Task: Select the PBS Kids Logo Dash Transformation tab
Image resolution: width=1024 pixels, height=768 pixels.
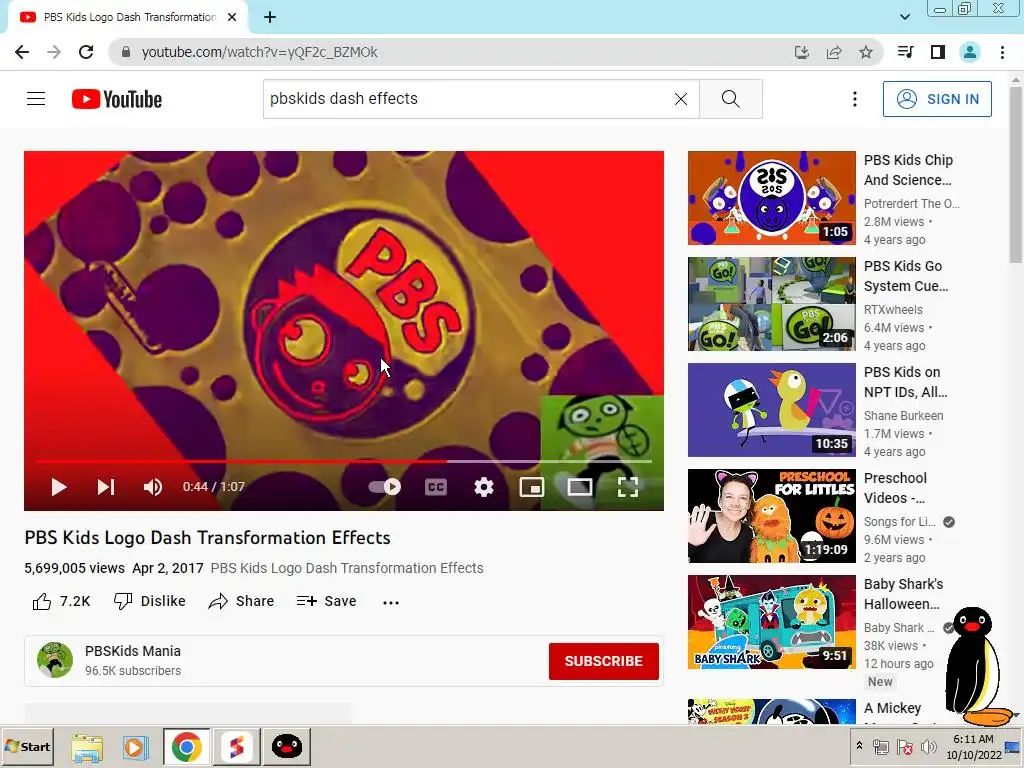Action: coord(128,18)
